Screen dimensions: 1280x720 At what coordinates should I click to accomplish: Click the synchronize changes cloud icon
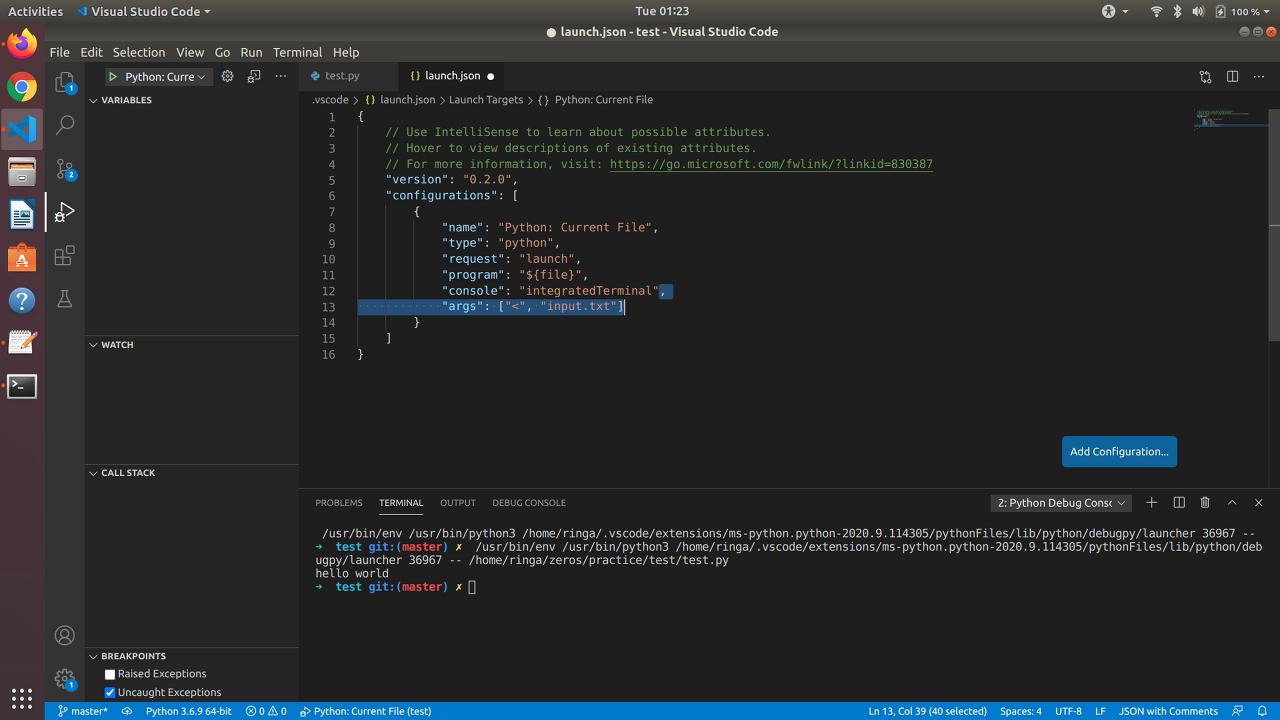tap(127, 711)
